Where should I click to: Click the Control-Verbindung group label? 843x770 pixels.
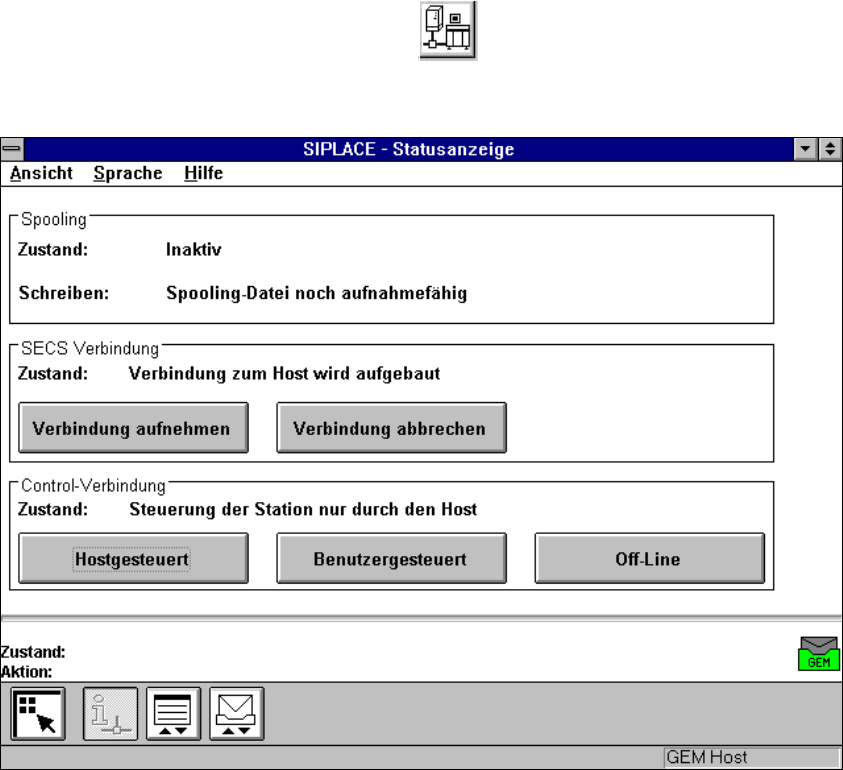93,486
